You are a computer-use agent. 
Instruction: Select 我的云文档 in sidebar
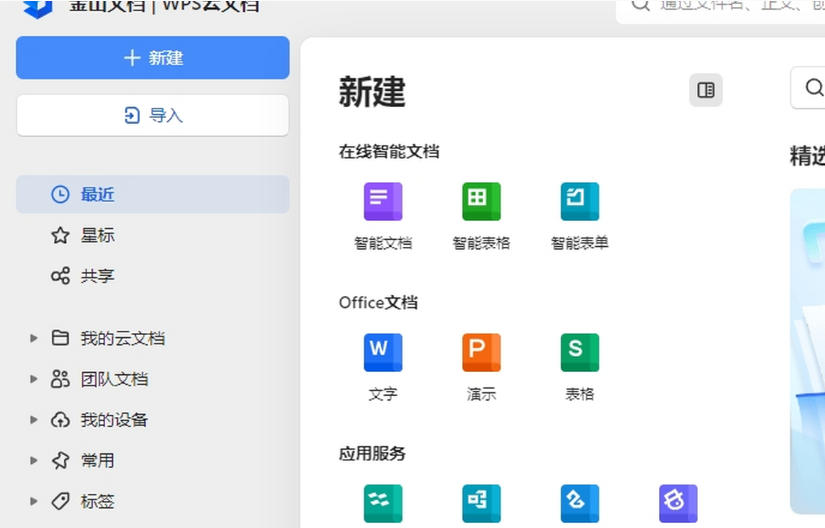[x=123, y=338]
